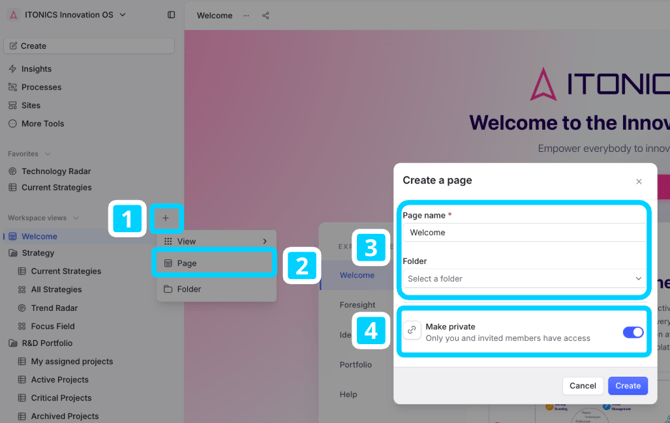Click the All Strategies grid icon
The width and height of the screenshot is (670, 423).
(22, 290)
